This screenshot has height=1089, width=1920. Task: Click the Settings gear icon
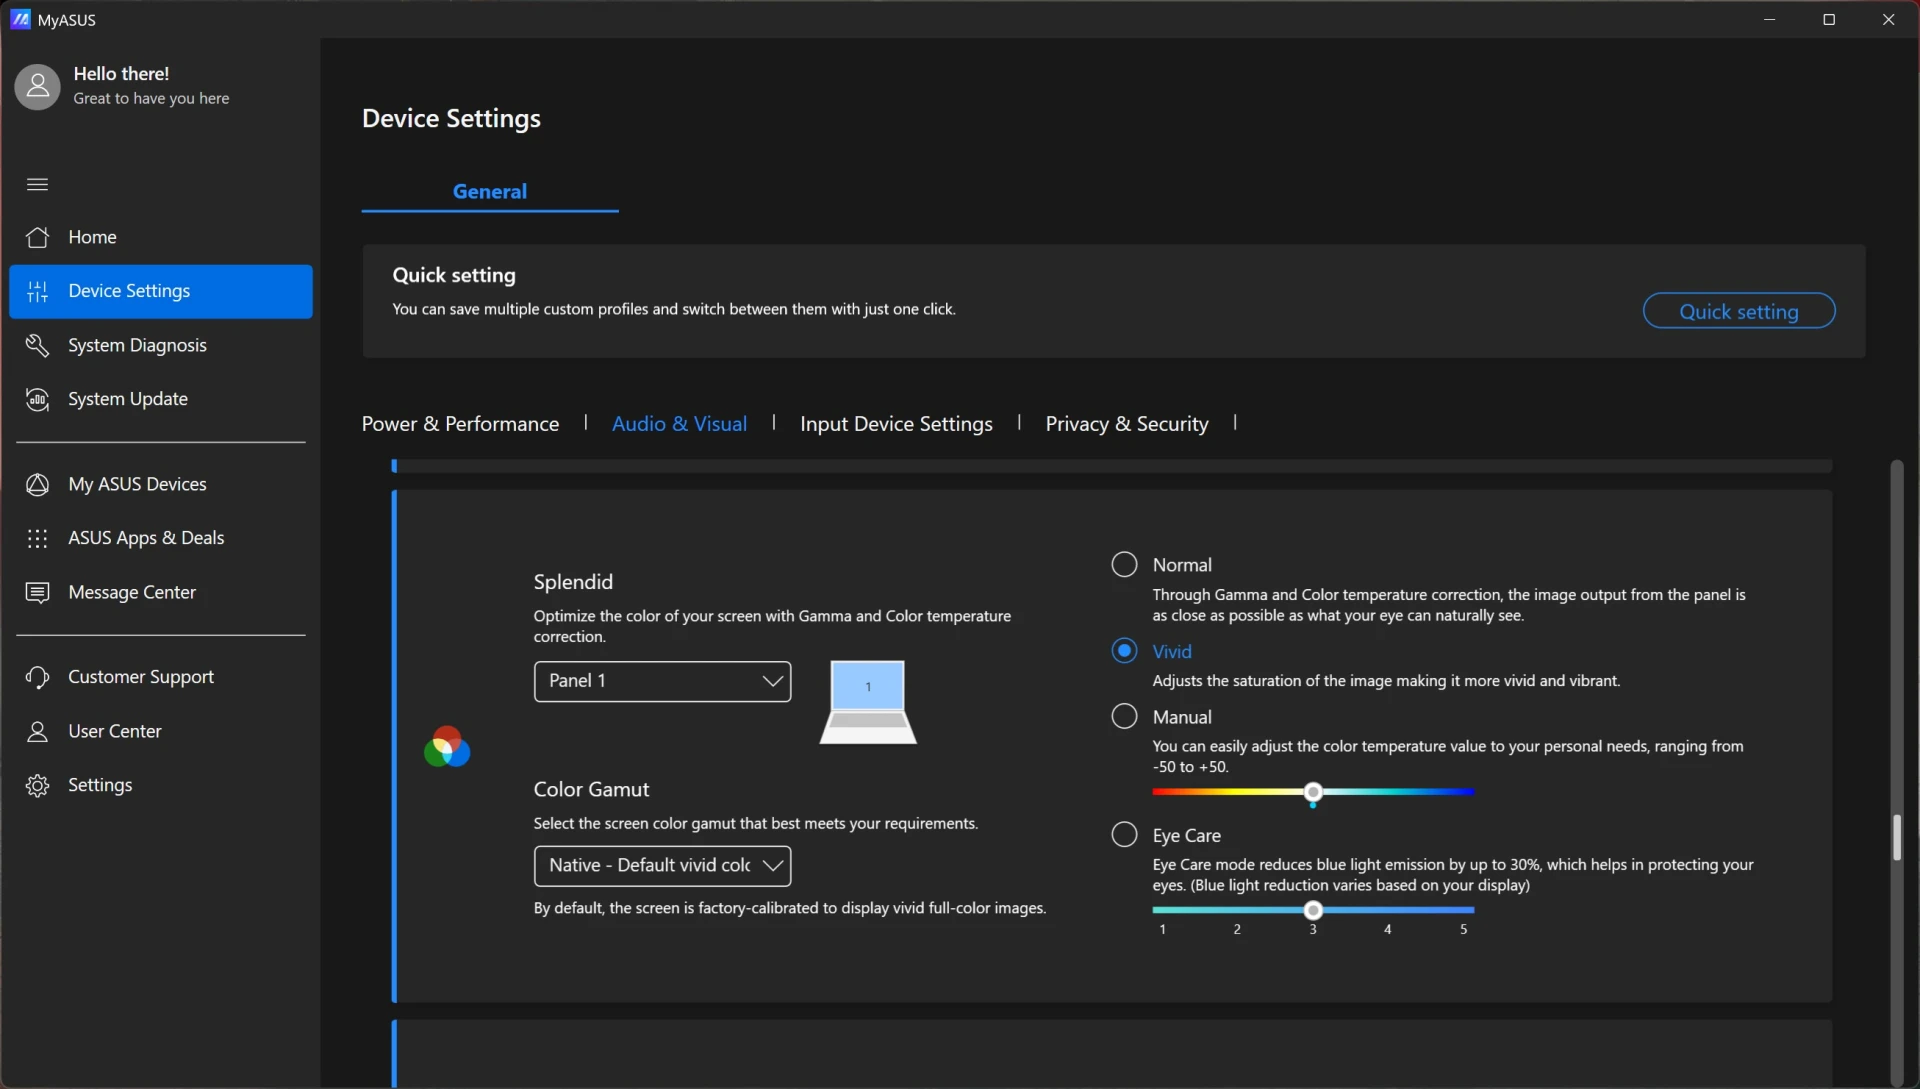(x=37, y=785)
